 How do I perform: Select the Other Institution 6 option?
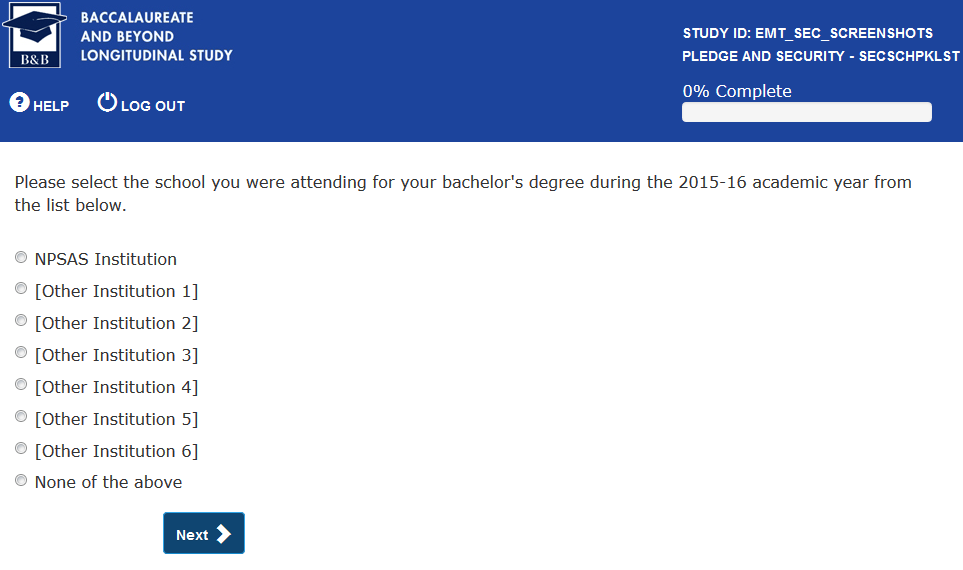(21, 450)
